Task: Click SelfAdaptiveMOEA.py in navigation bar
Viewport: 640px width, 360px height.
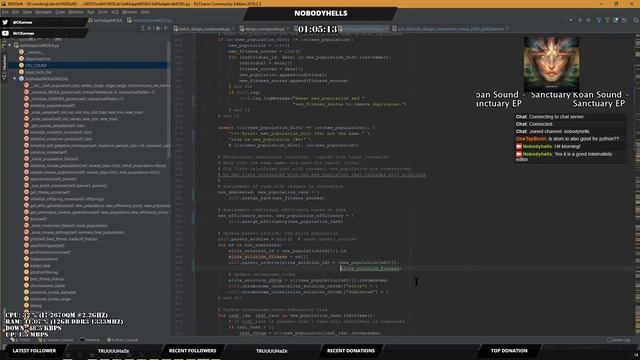Action: [150, 20]
